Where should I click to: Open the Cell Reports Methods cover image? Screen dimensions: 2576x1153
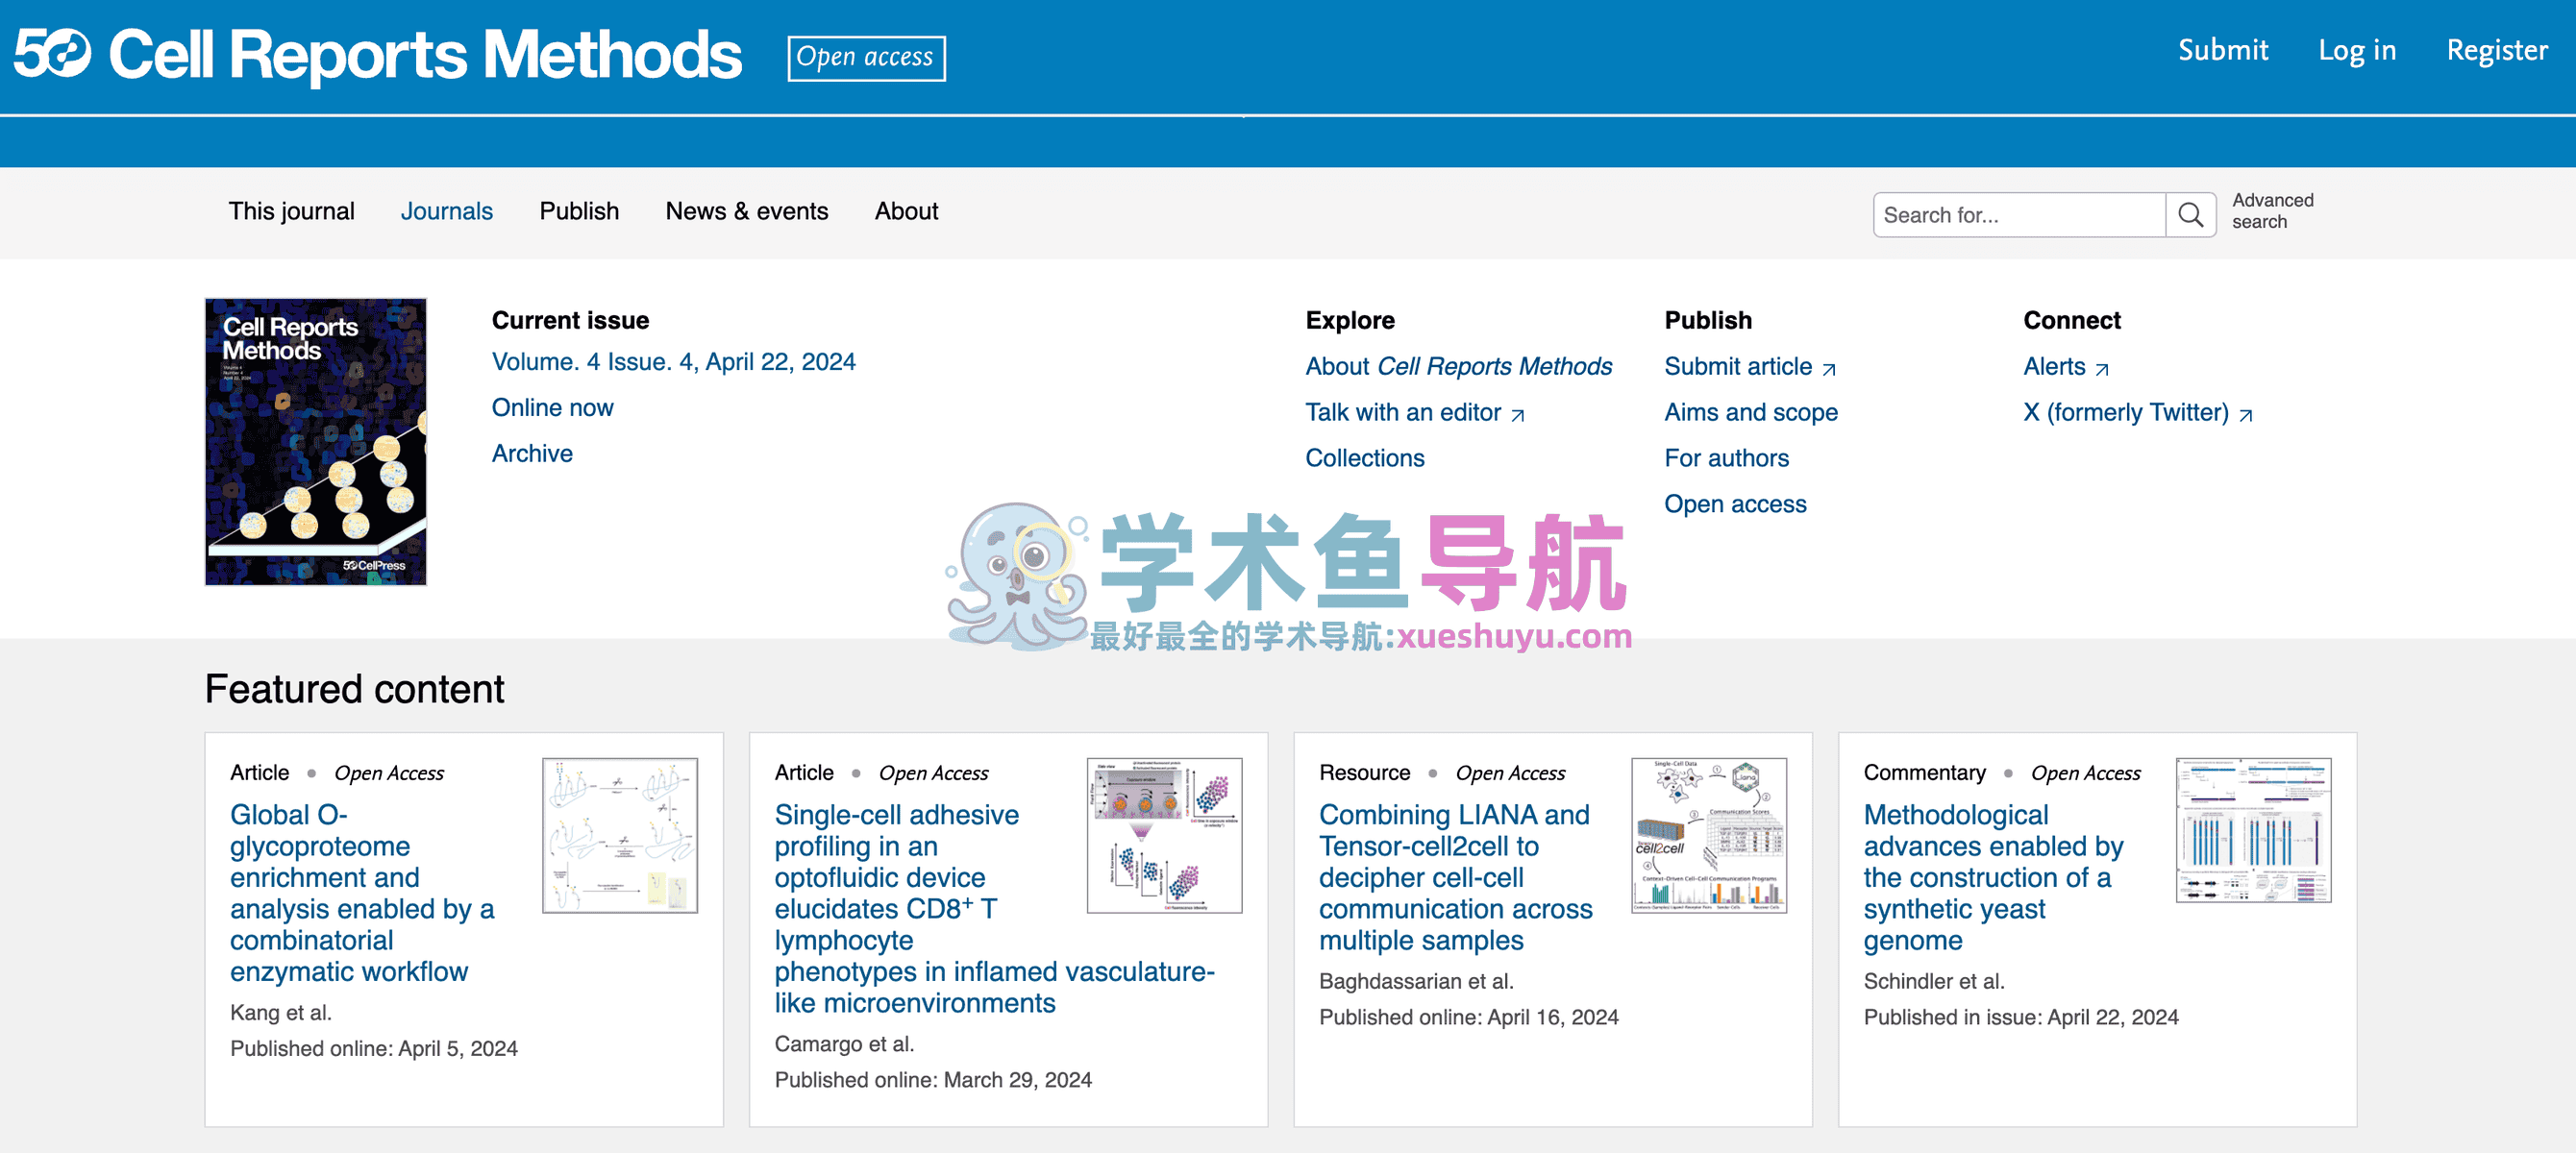click(315, 441)
